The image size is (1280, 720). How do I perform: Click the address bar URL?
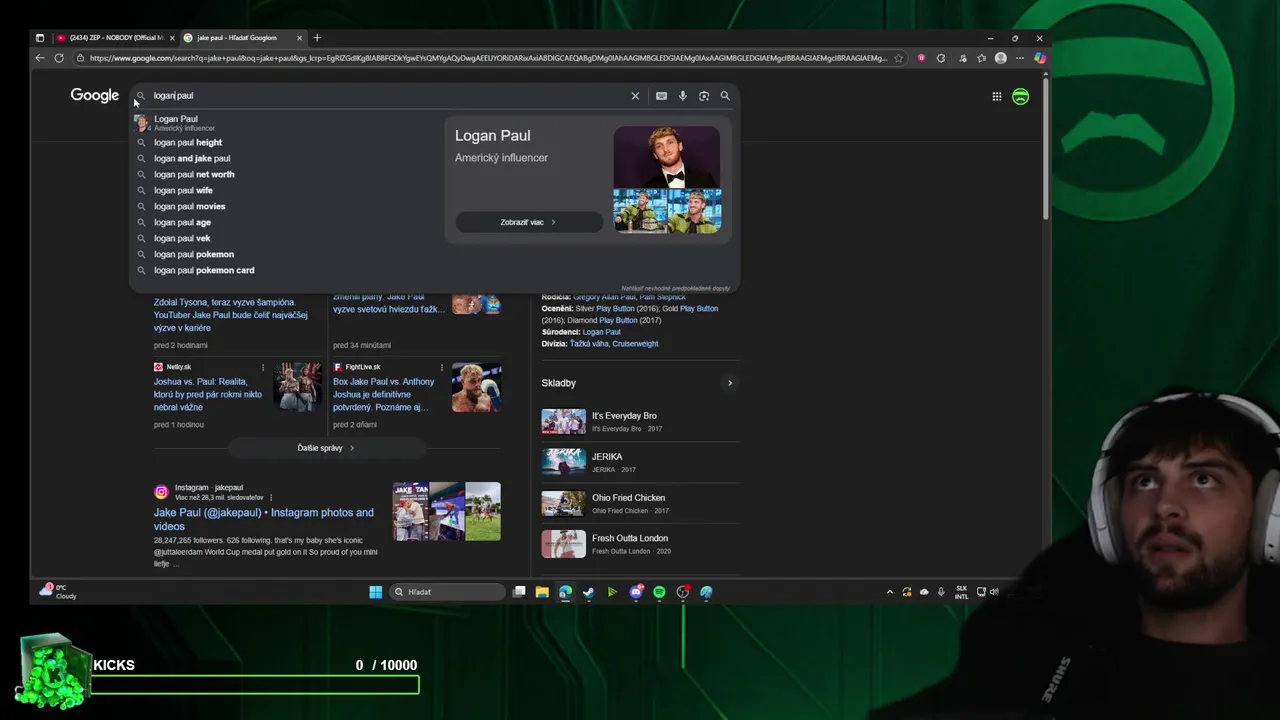click(487, 58)
